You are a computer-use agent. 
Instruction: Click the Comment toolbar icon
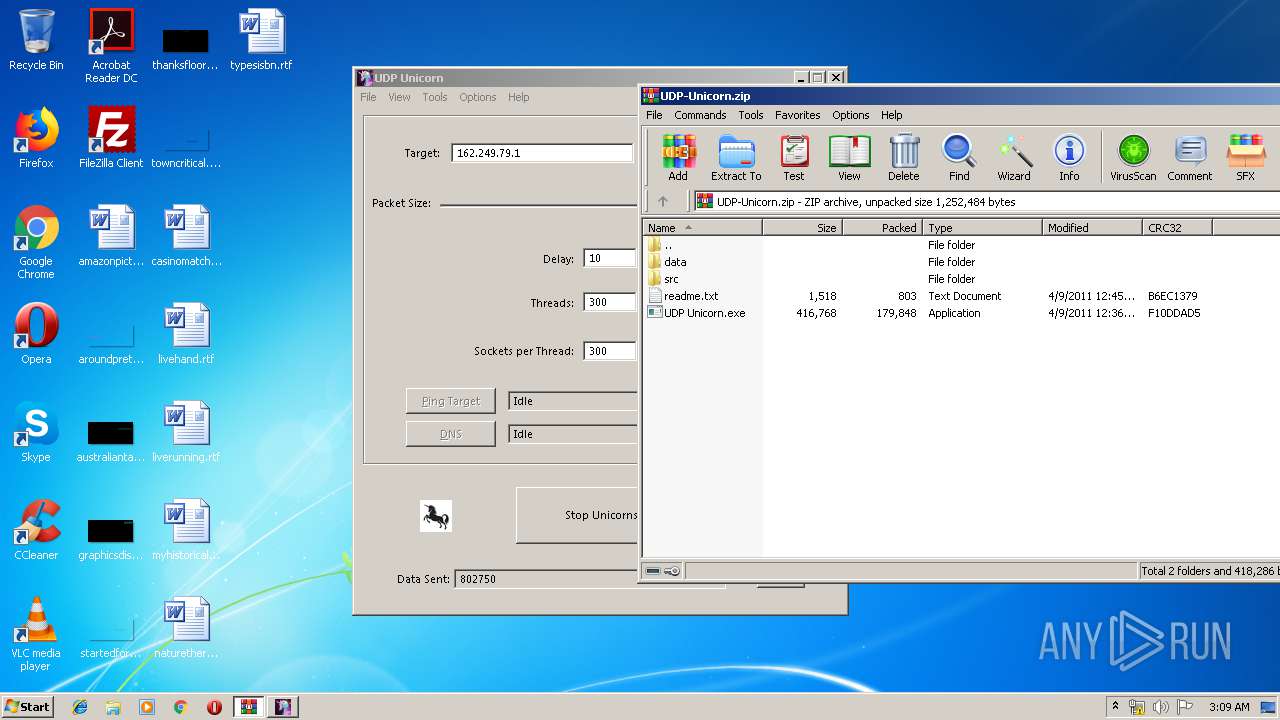coord(1189,158)
